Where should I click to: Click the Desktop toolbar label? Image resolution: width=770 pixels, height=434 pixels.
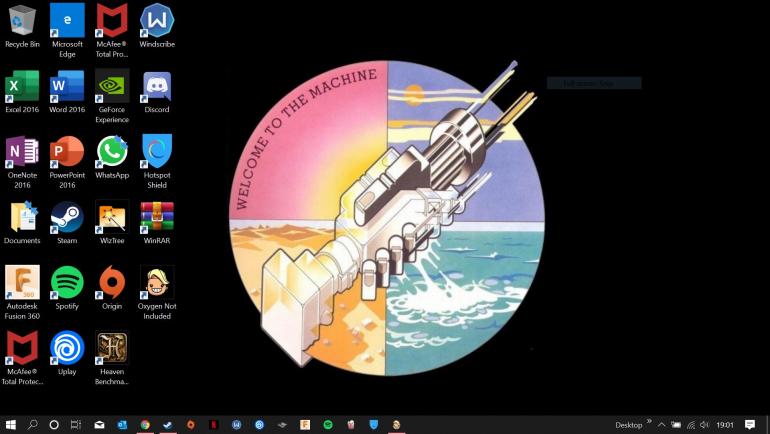pyautogui.click(x=629, y=425)
